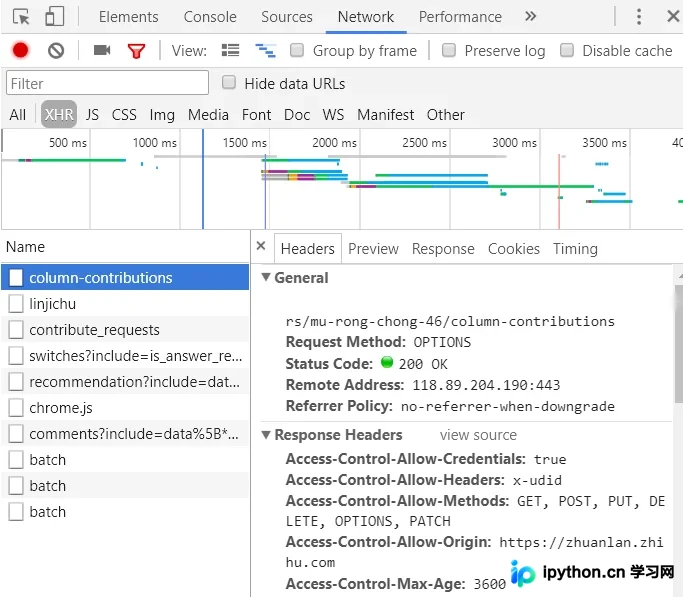Select the XHR request type filter

point(59,115)
